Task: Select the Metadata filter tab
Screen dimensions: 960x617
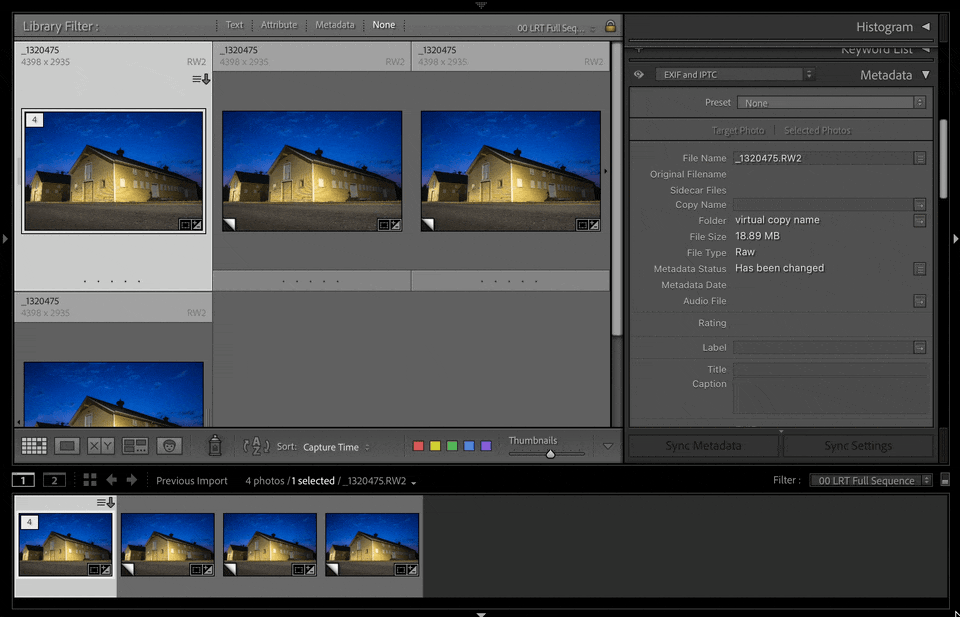Action: click(x=334, y=25)
